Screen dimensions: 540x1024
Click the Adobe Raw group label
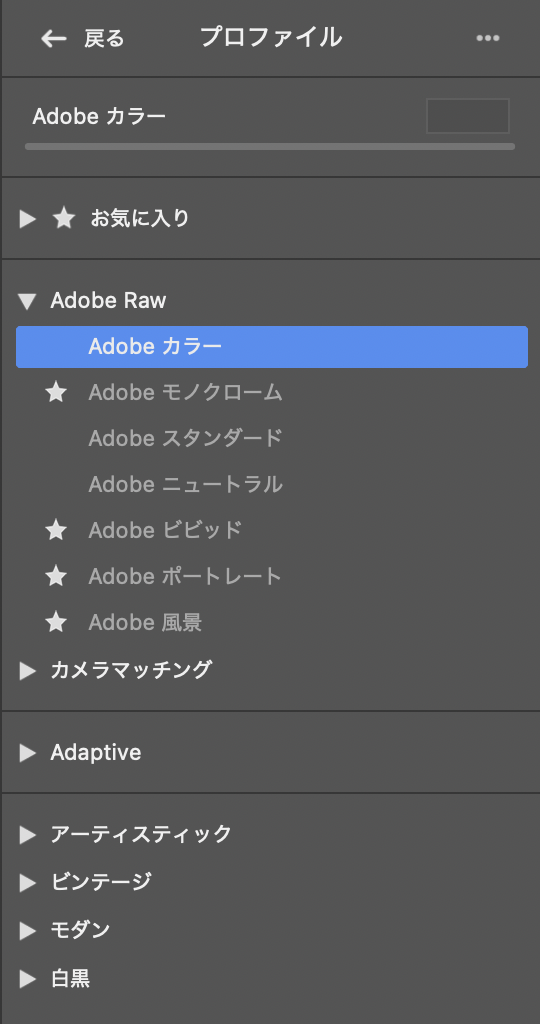click(x=108, y=300)
